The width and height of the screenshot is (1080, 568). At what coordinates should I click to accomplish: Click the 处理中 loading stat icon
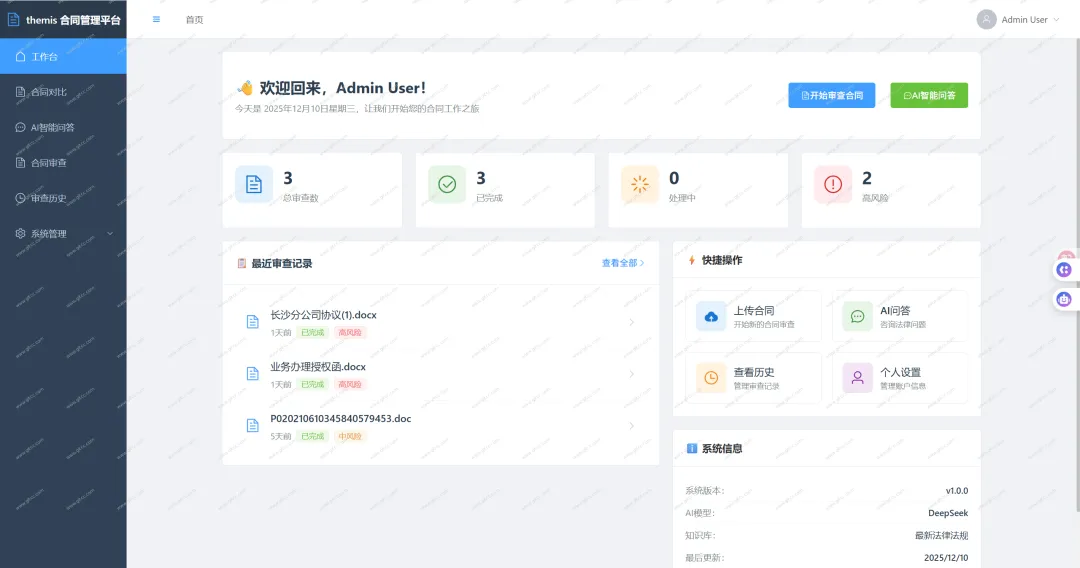point(640,185)
